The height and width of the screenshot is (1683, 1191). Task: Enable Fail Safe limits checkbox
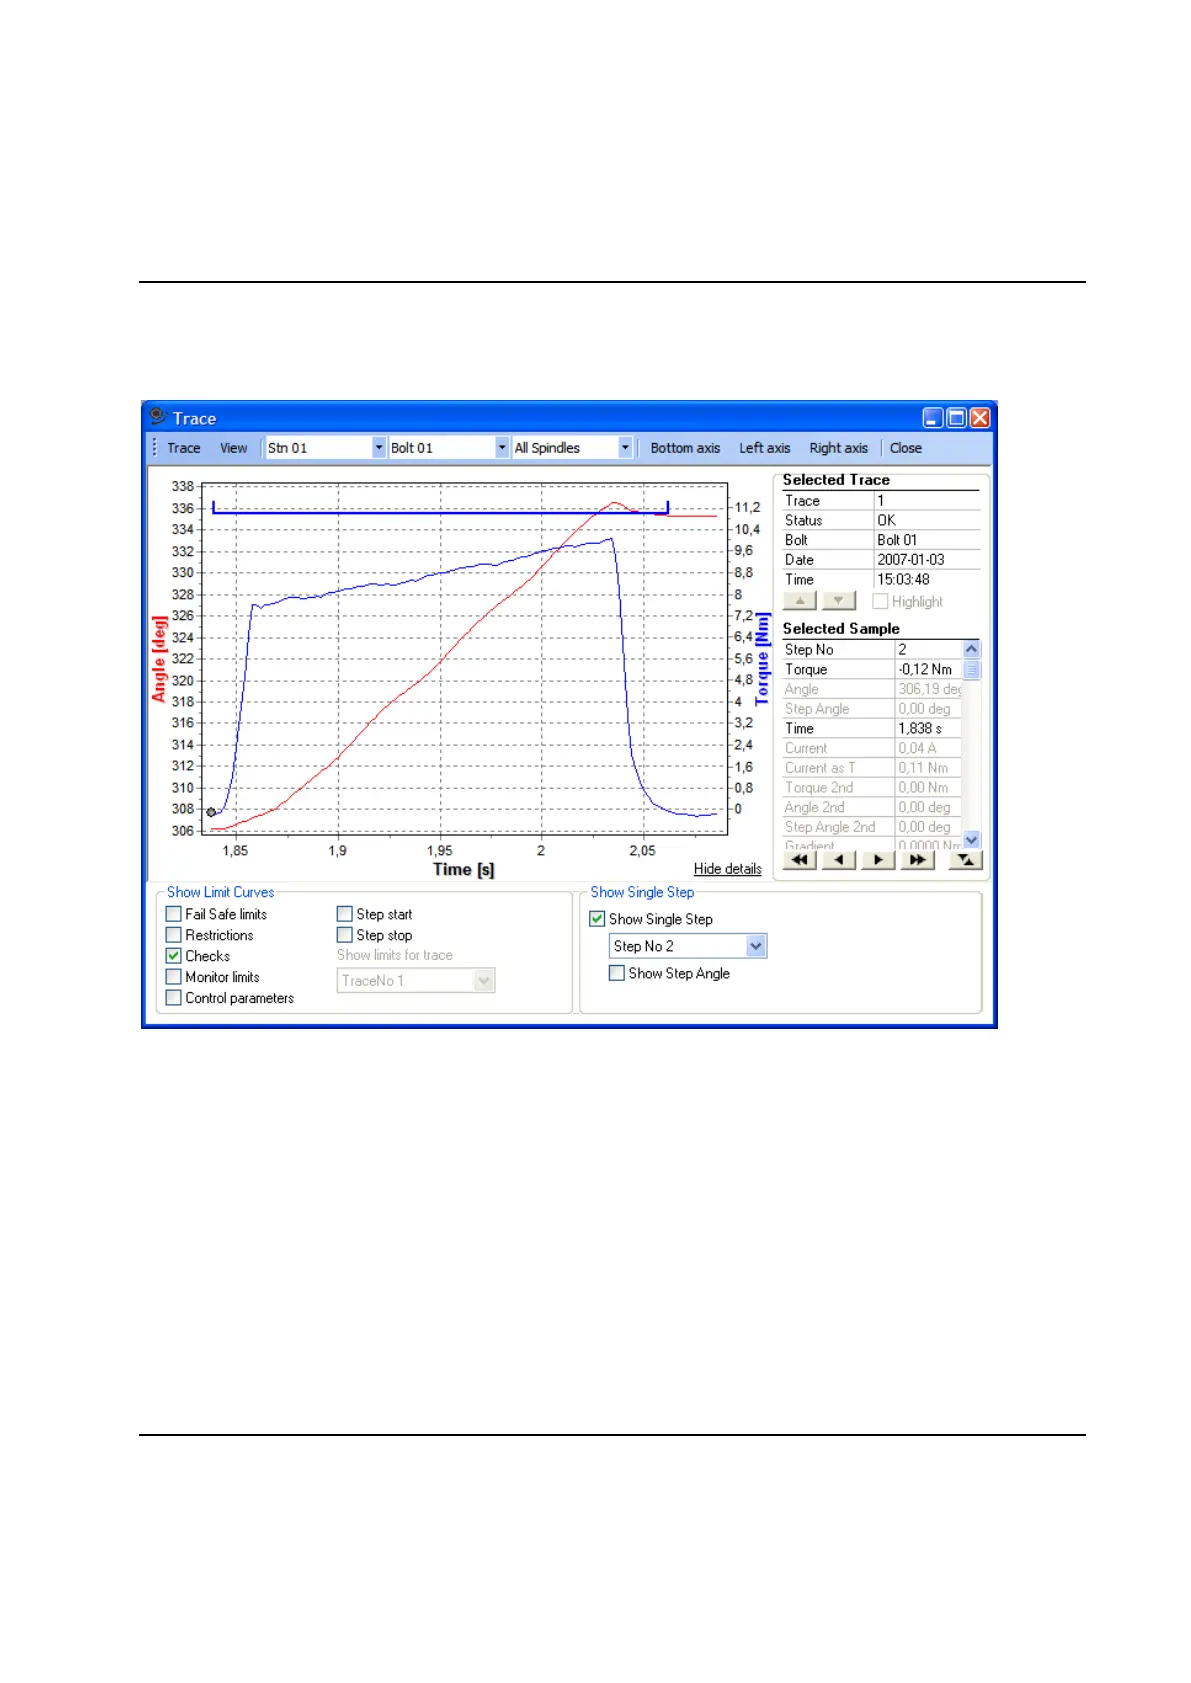[174, 914]
